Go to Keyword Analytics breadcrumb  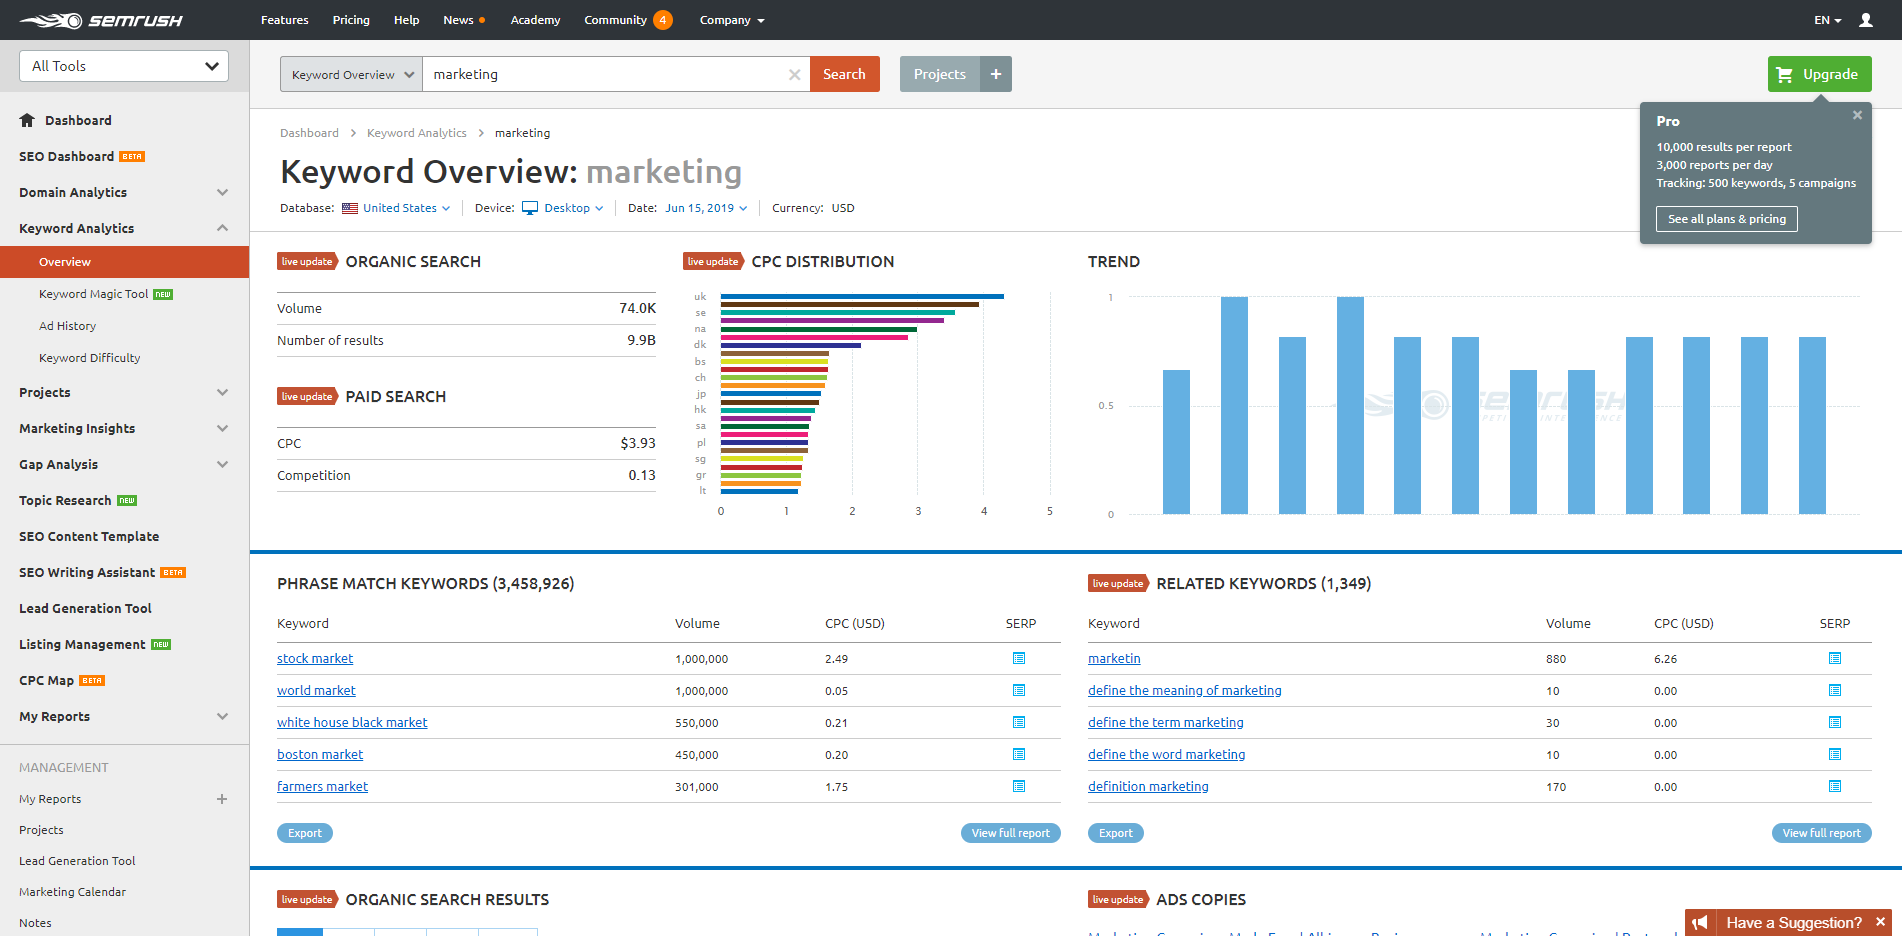point(416,133)
